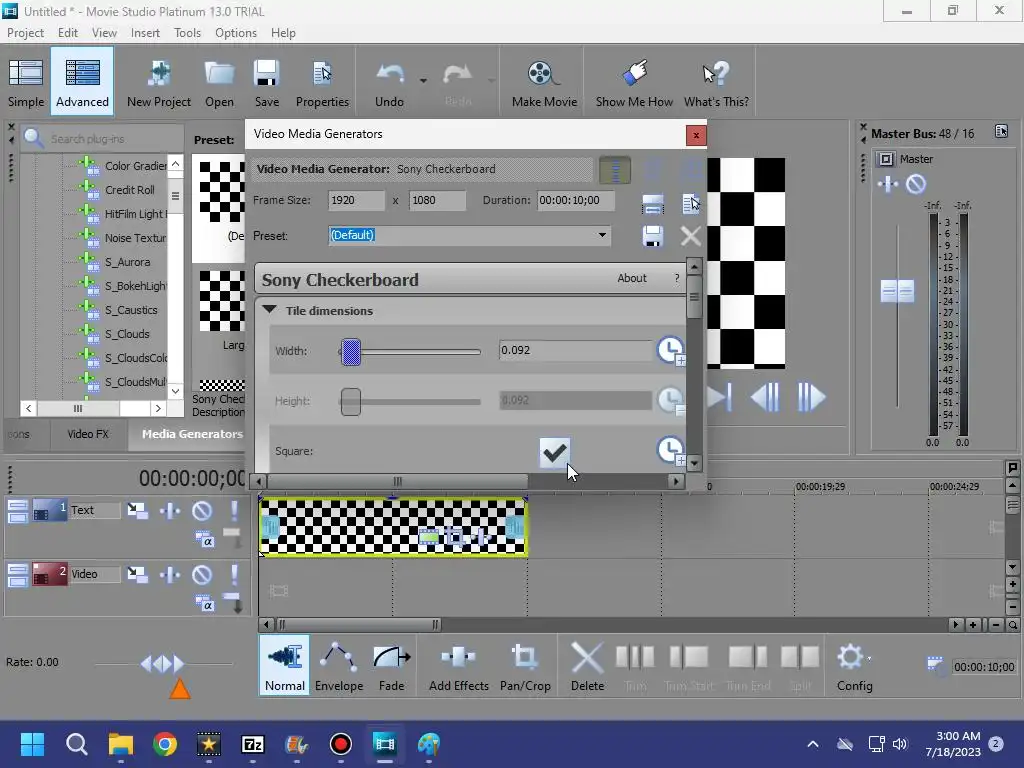Switch to Video FX tab
Screen dimensions: 1024x768
point(88,434)
